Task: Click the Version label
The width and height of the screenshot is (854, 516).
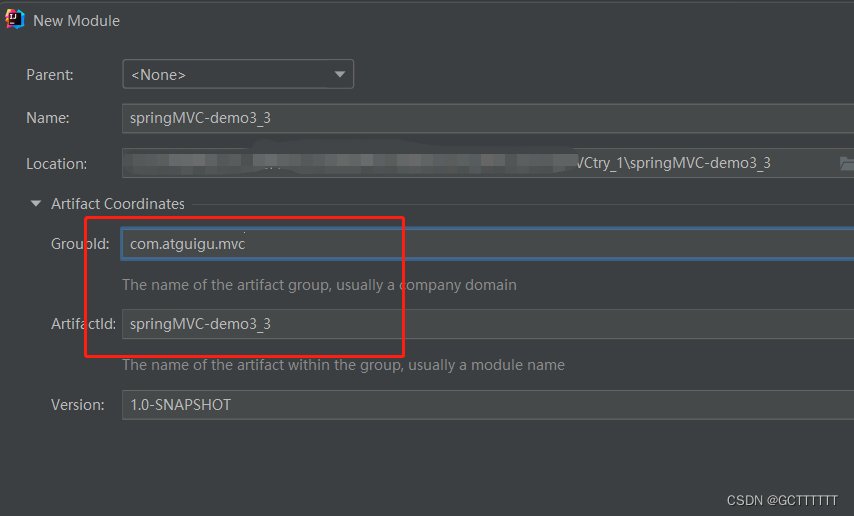Action: (77, 405)
